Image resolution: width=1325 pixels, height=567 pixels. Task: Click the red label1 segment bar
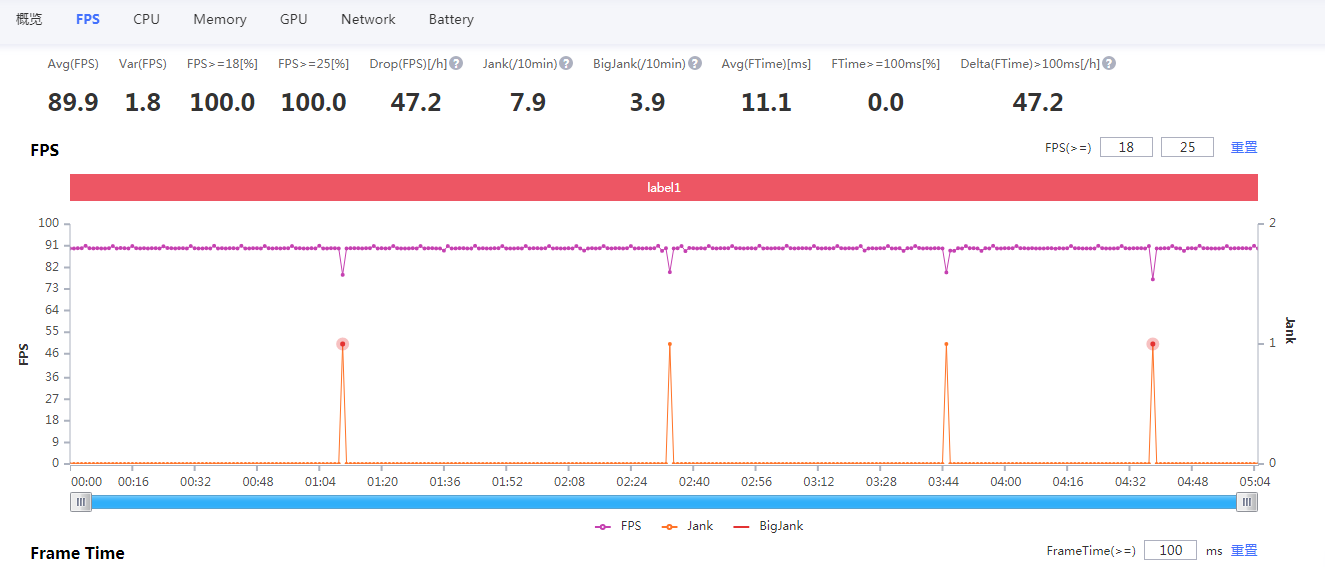point(663,187)
